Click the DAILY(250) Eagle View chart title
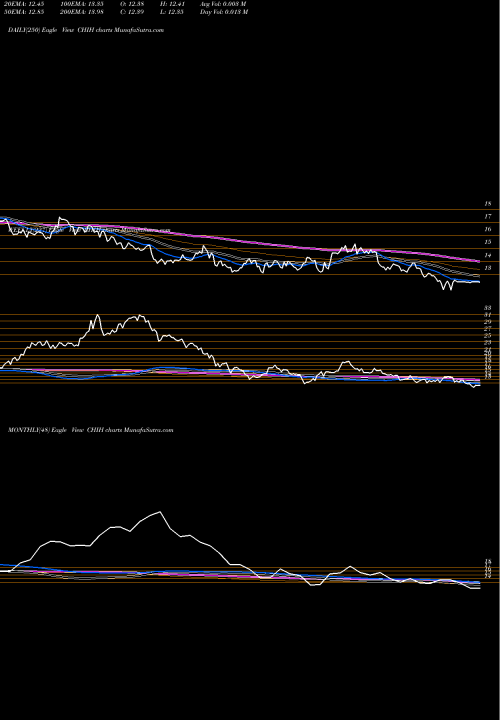The height and width of the screenshot is (720, 500). 86,30
